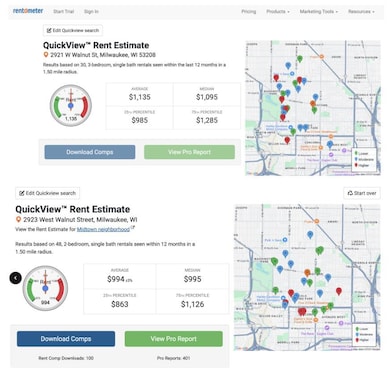Click the refresh icon in the Start over button

click(x=350, y=193)
